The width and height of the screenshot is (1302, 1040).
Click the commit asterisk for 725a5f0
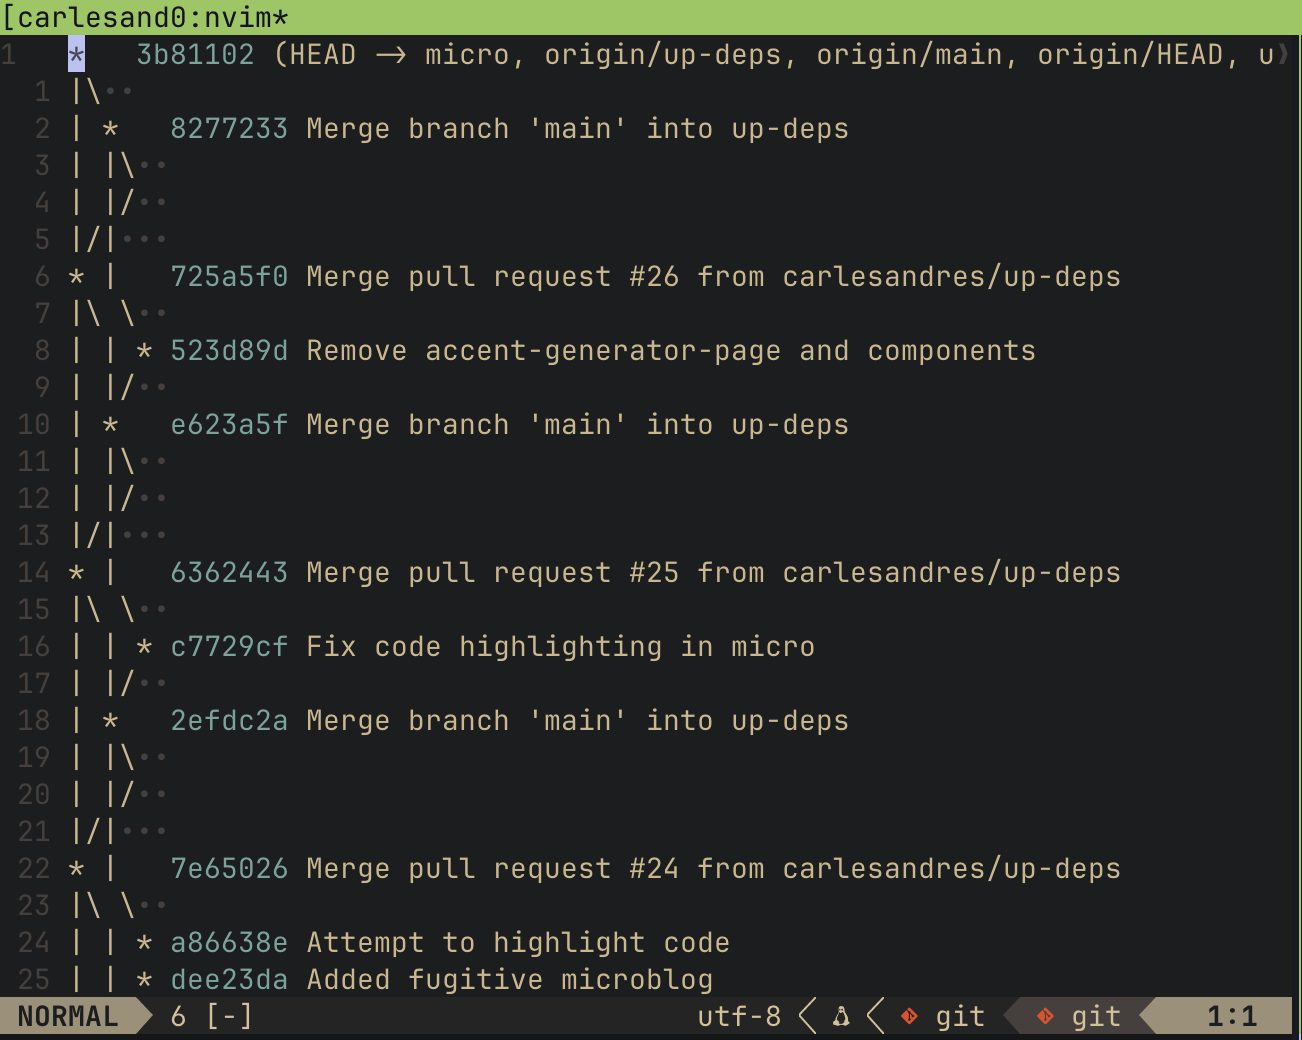pos(76,277)
